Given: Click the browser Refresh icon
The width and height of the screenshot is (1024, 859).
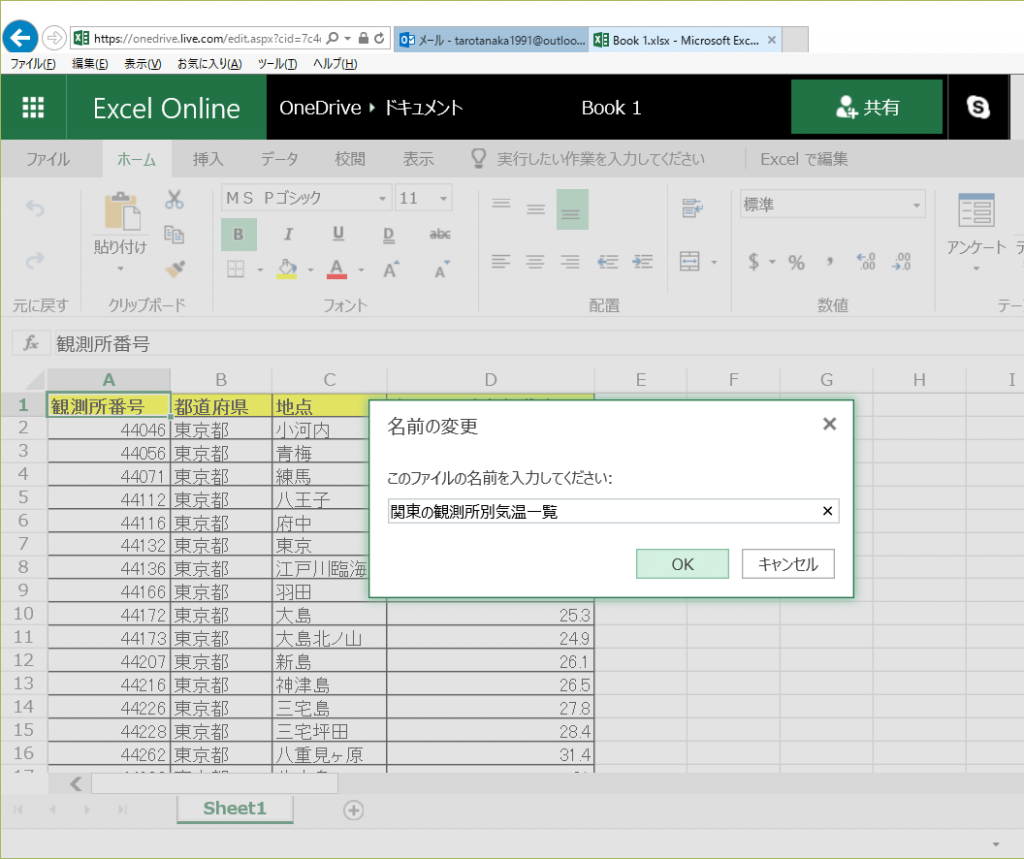Looking at the screenshot, I should [x=379, y=38].
